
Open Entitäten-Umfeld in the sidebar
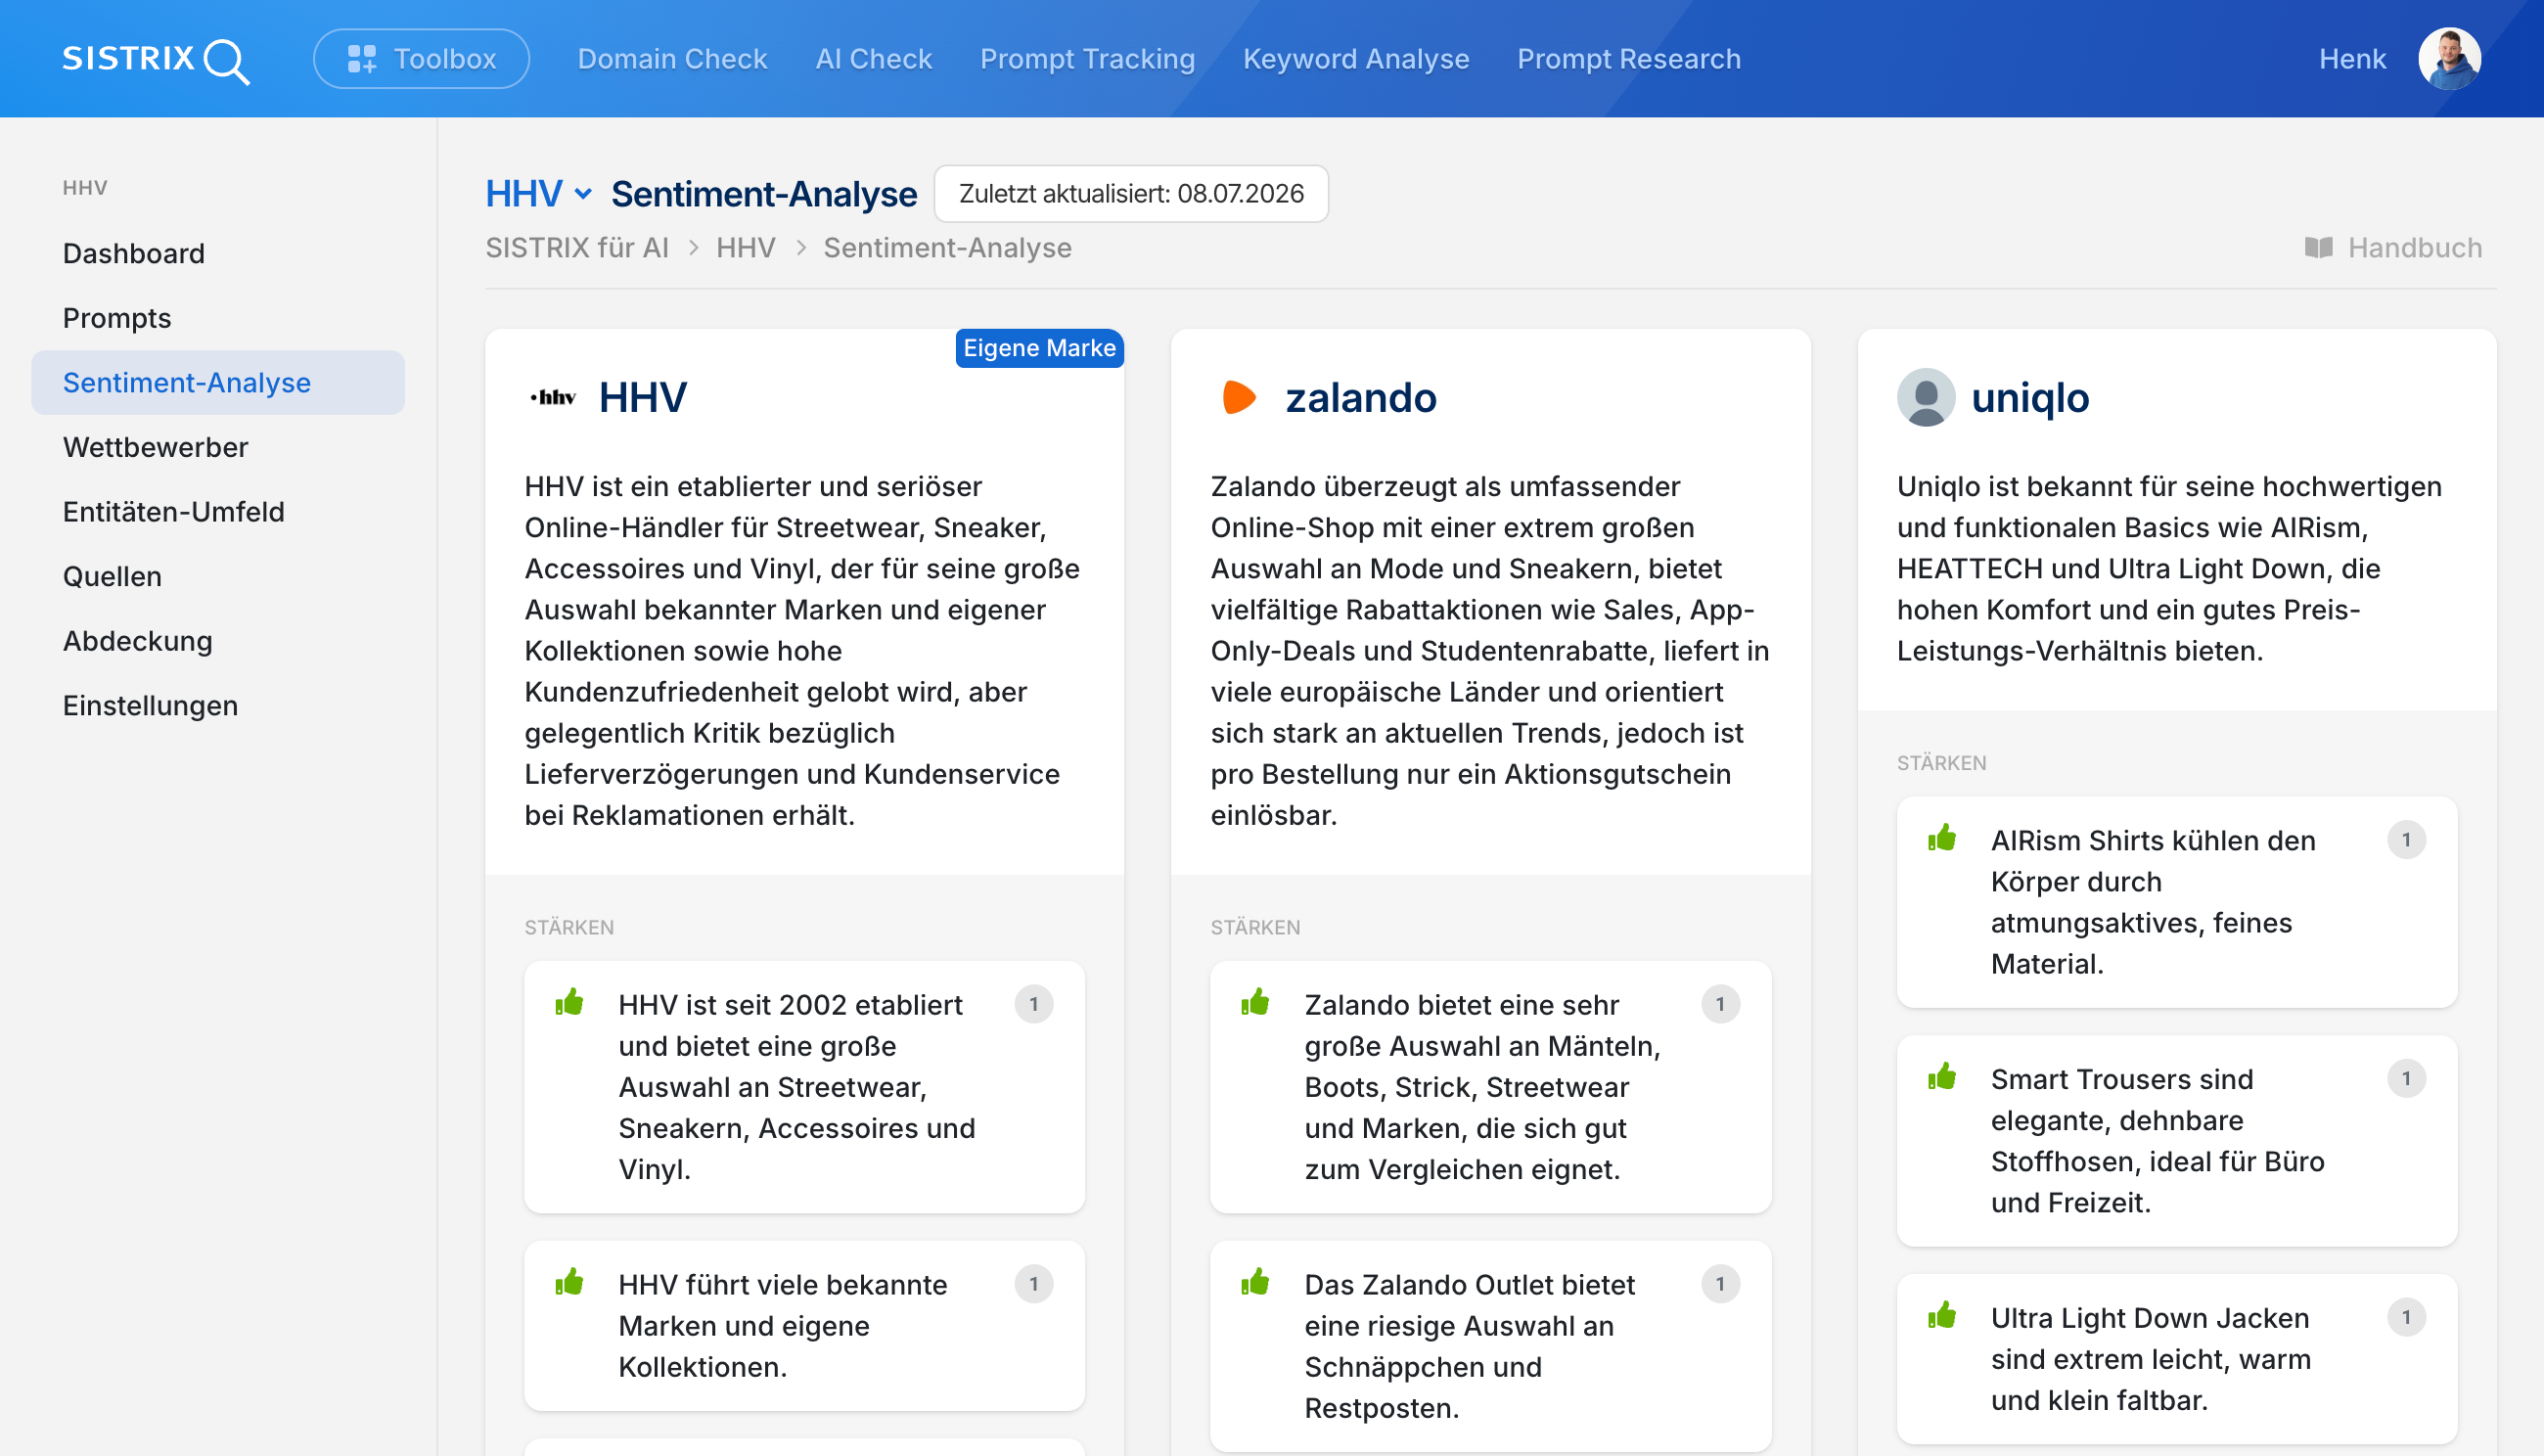tap(218, 512)
